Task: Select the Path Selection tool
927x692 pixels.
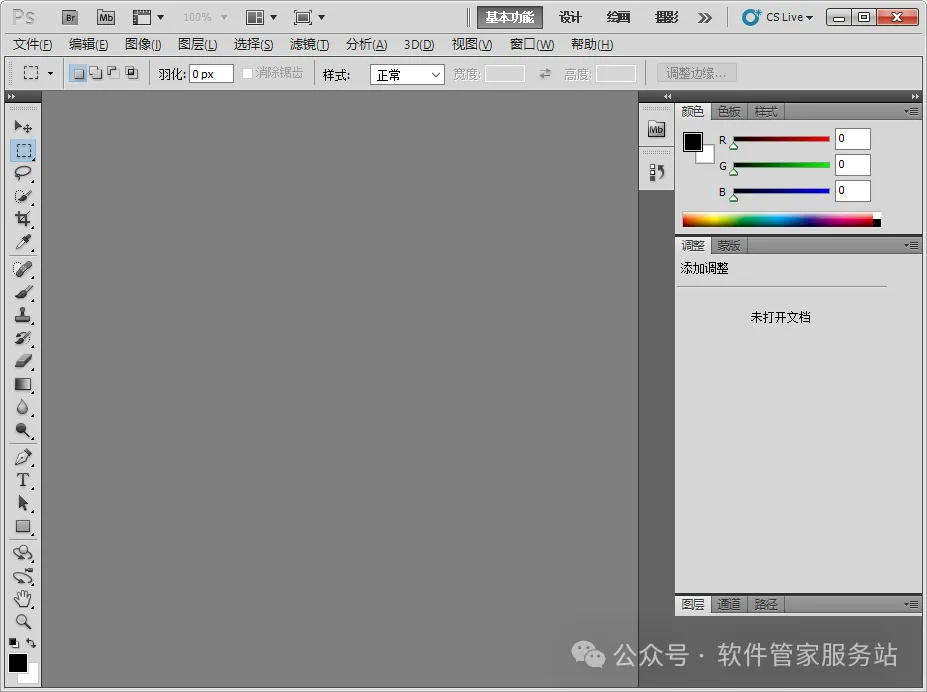Action: [x=23, y=503]
